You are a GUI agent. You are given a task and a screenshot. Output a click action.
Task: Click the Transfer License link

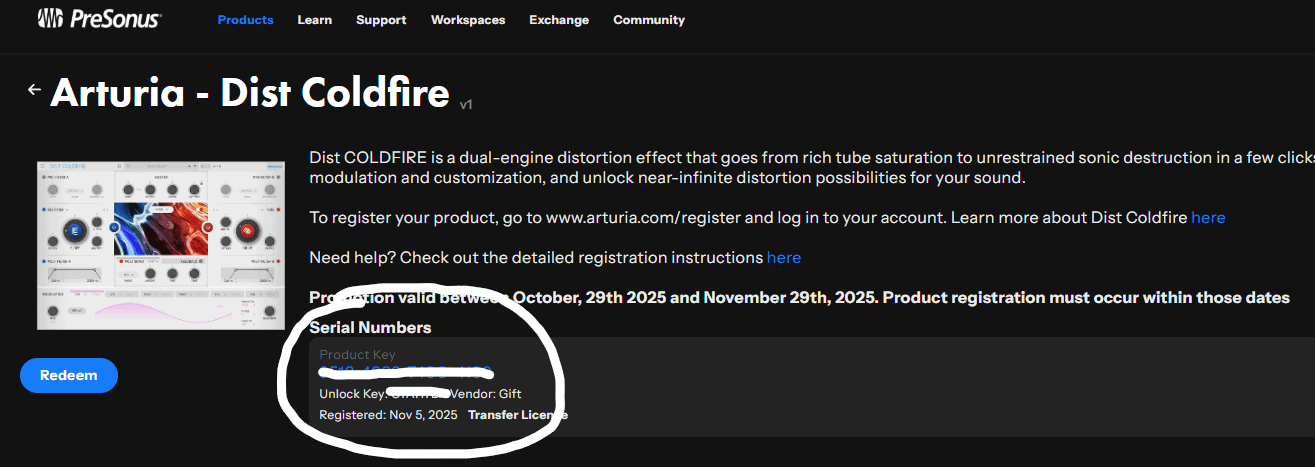[517, 415]
